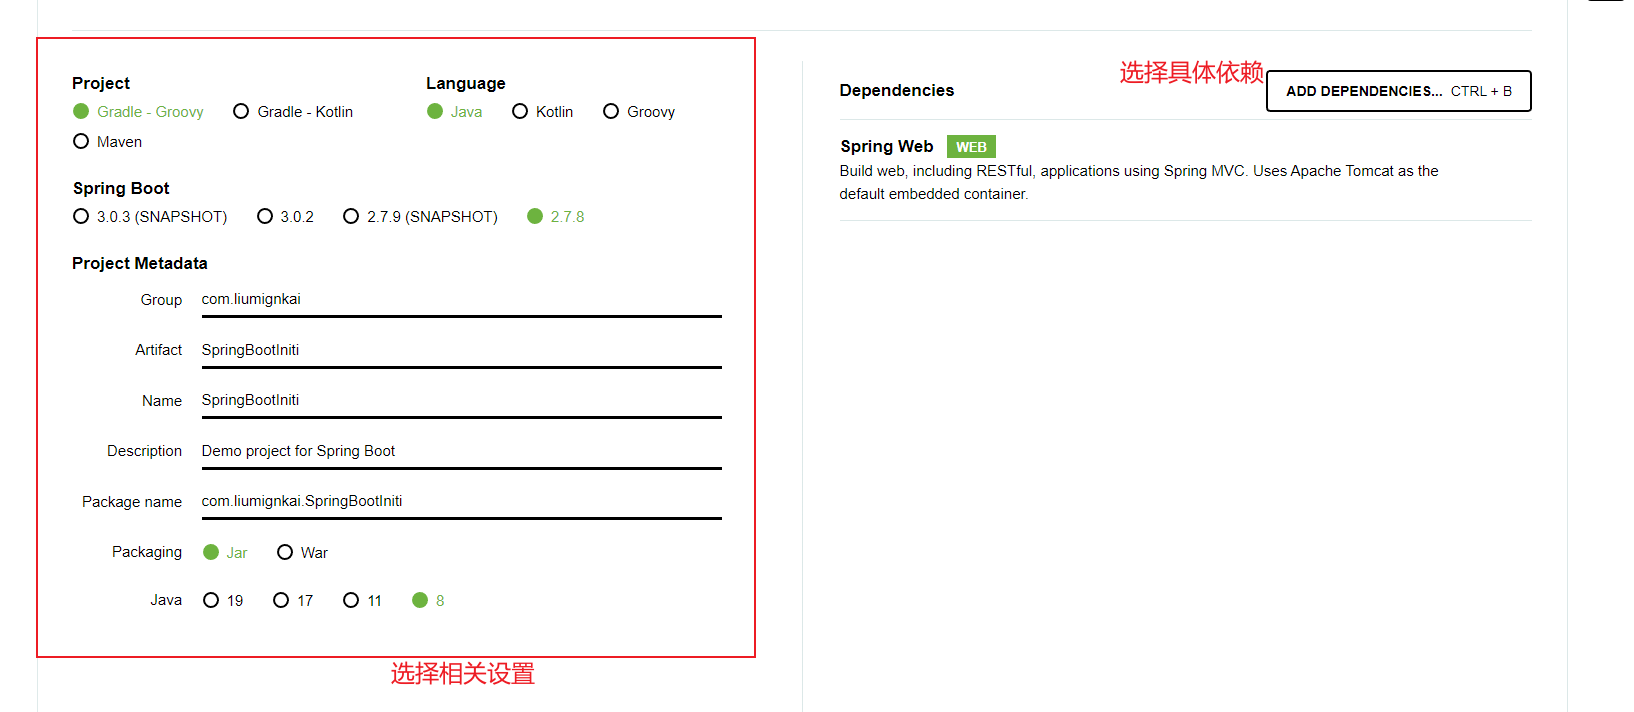
Task: Click the Package name field
Action: point(461,501)
